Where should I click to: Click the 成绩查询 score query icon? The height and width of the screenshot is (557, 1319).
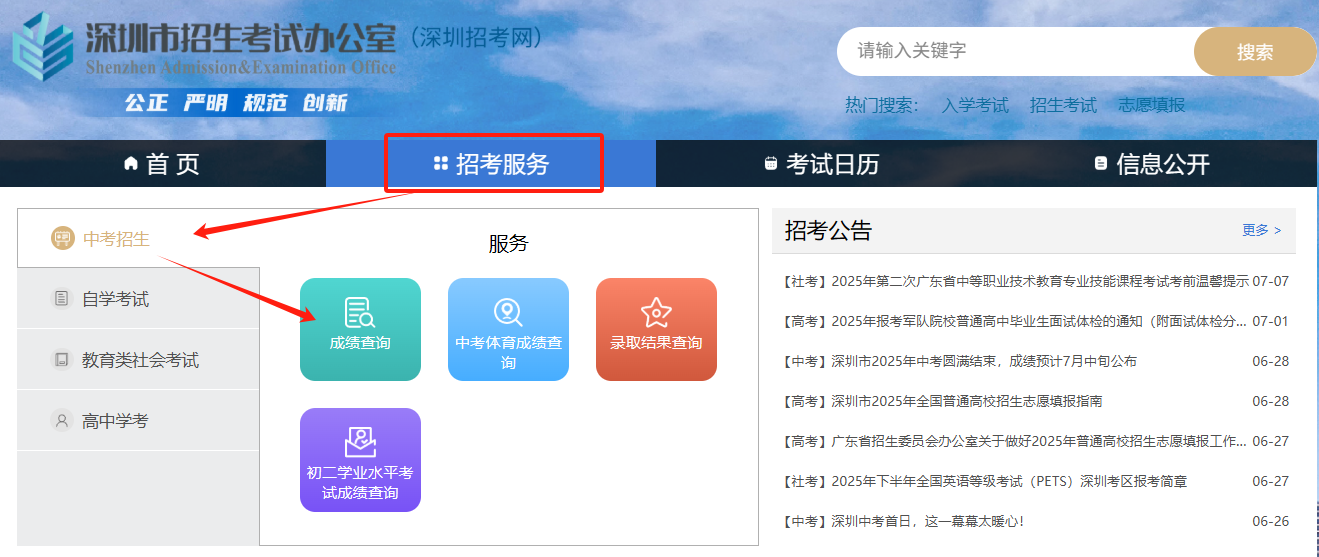pos(360,313)
